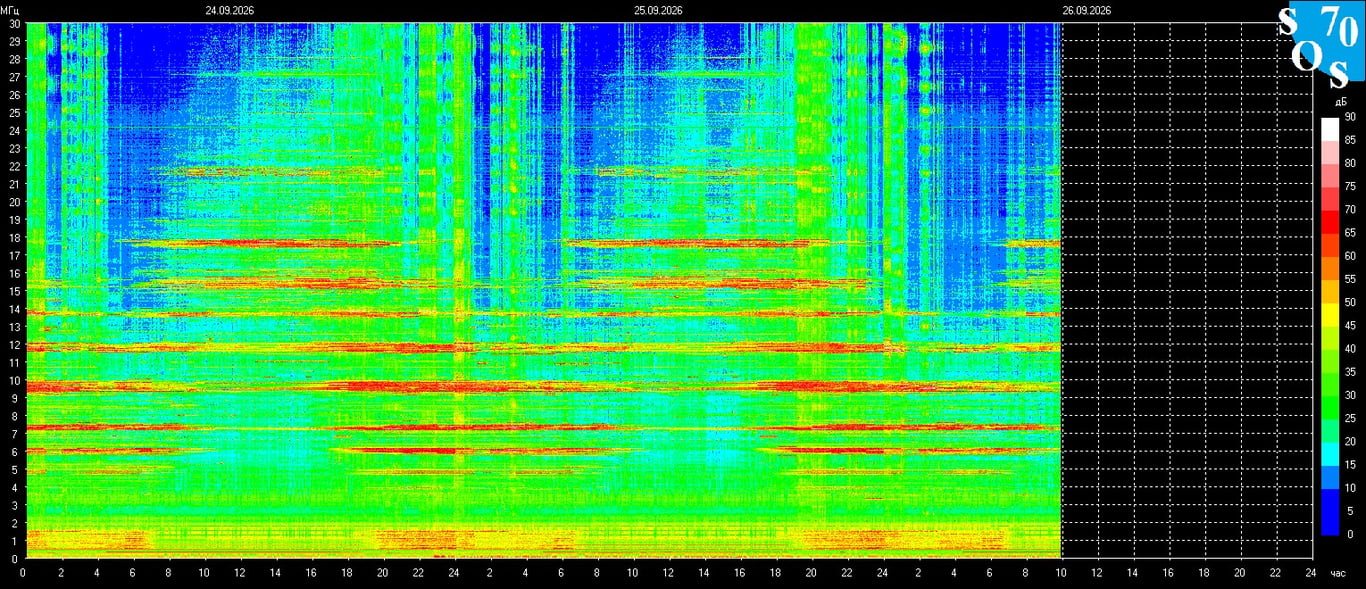Select the 26.09.2026 date label
The height and width of the screenshot is (589, 1366).
tap(1087, 10)
